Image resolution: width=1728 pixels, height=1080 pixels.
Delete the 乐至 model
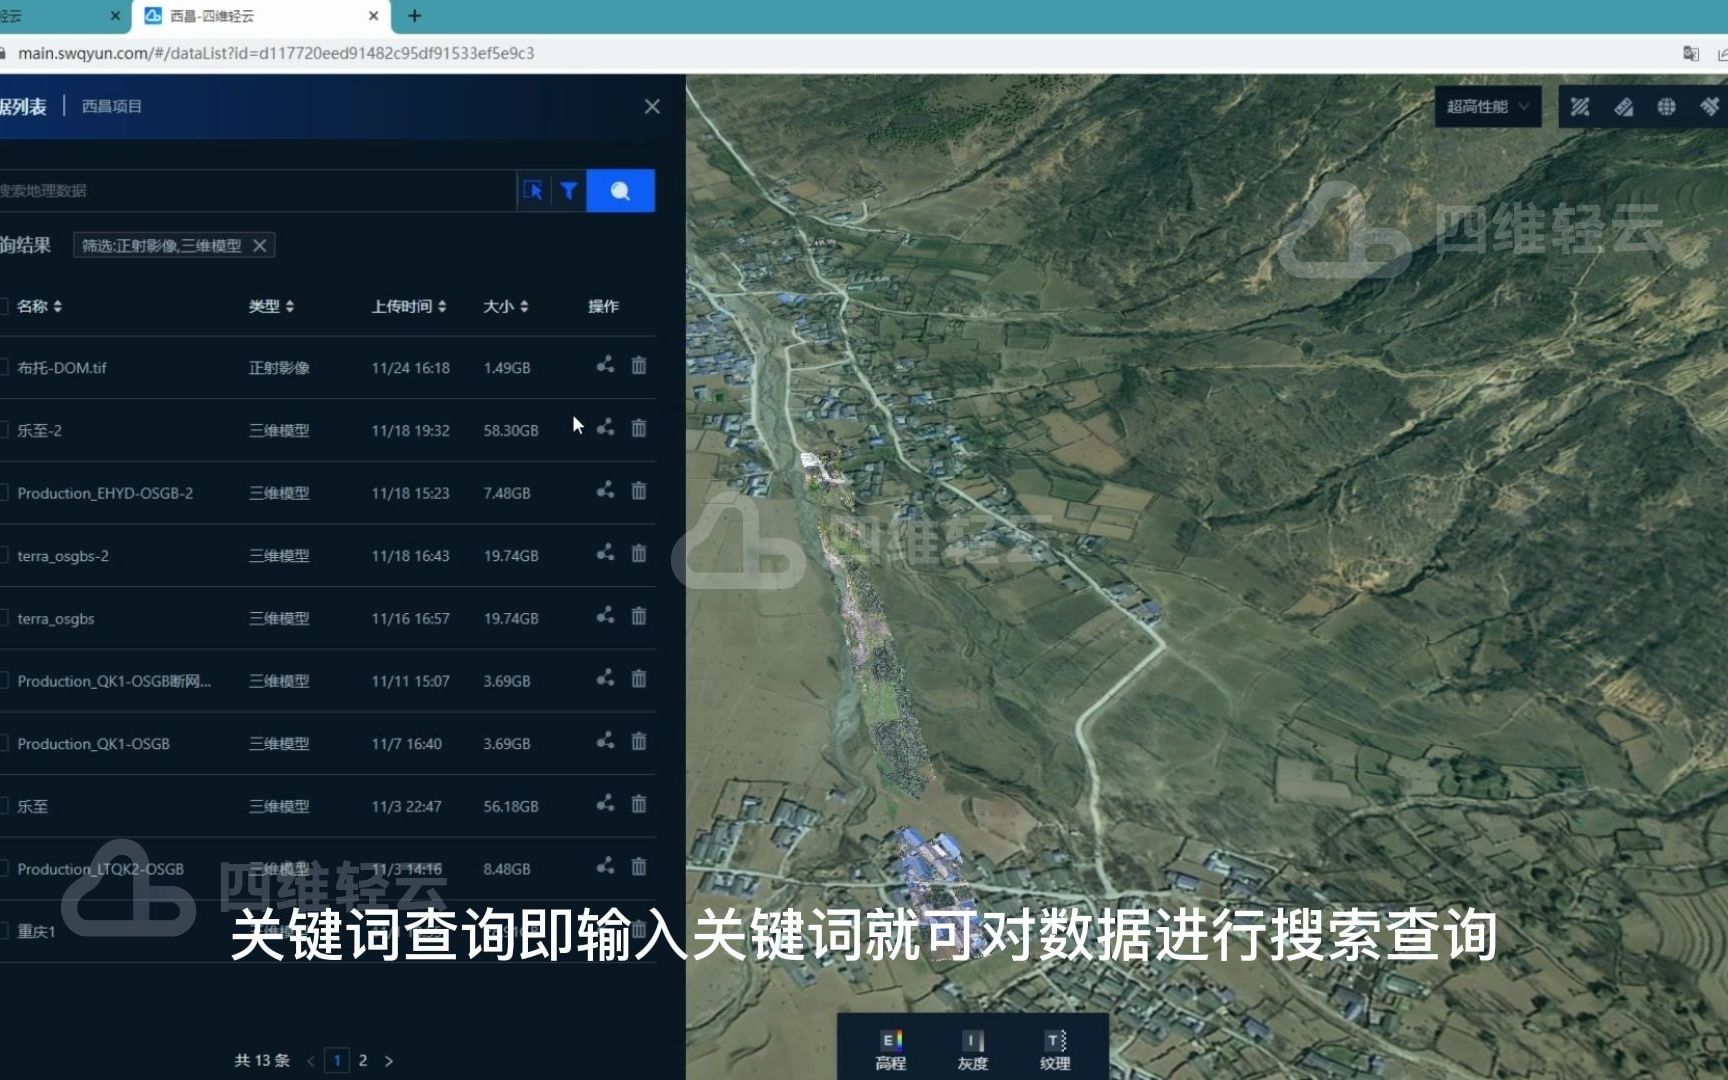(639, 804)
